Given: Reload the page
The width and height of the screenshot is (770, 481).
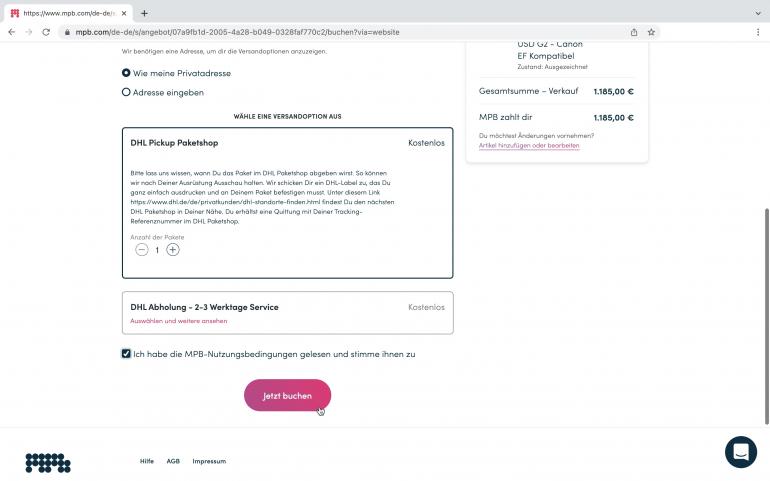Looking at the screenshot, I should tap(46, 32).
